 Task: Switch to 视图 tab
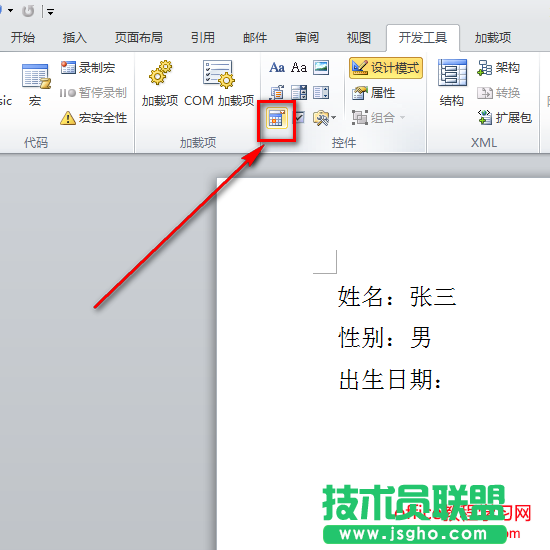(x=359, y=37)
